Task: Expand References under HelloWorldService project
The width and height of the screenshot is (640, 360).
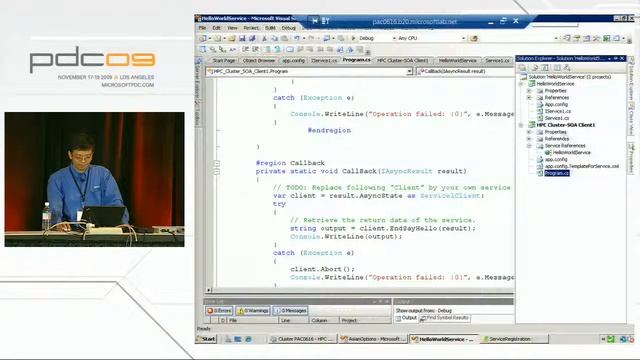Action: (x=529, y=98)
